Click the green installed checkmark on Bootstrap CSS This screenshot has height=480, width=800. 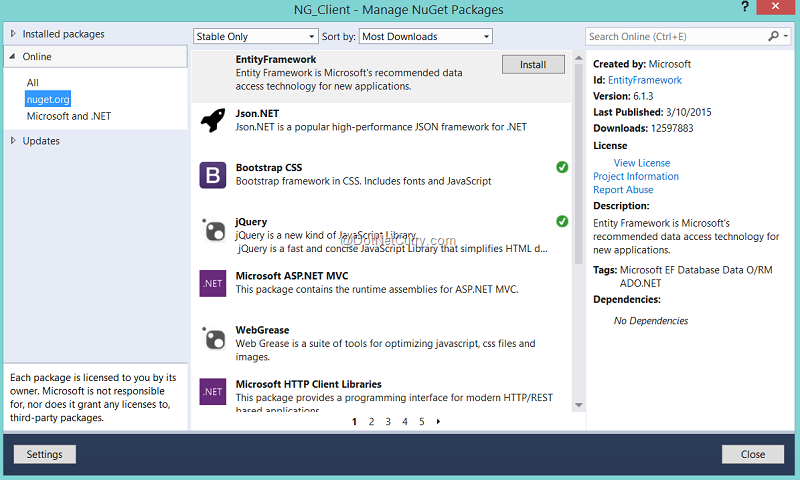click(x=562, y=167)
